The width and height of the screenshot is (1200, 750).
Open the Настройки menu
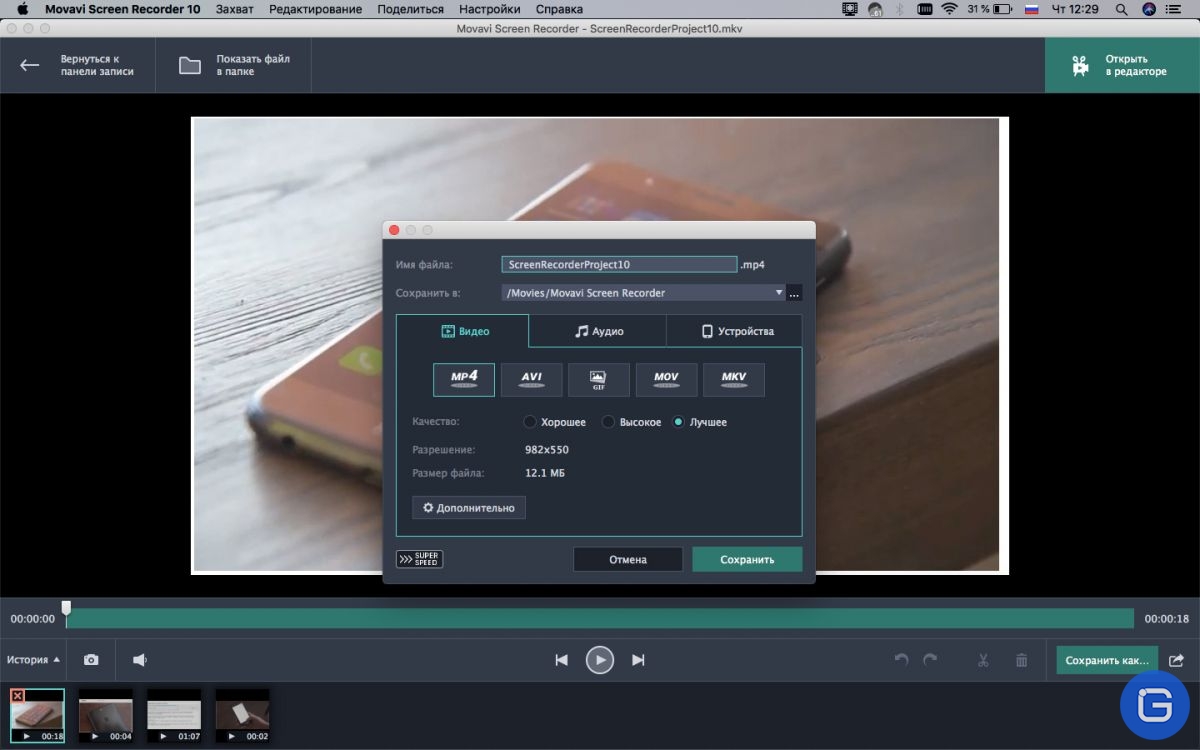(x=490, y=9)
